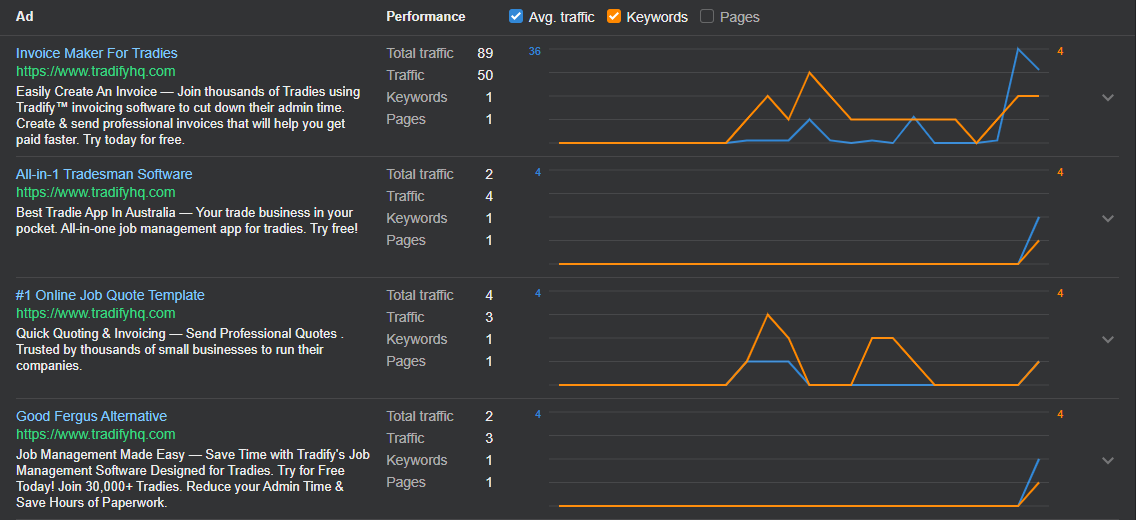Click the blue axis value 36 on first chart
Image resolution: width=1136 pixels, height=520 pixels.
point(535,51)
